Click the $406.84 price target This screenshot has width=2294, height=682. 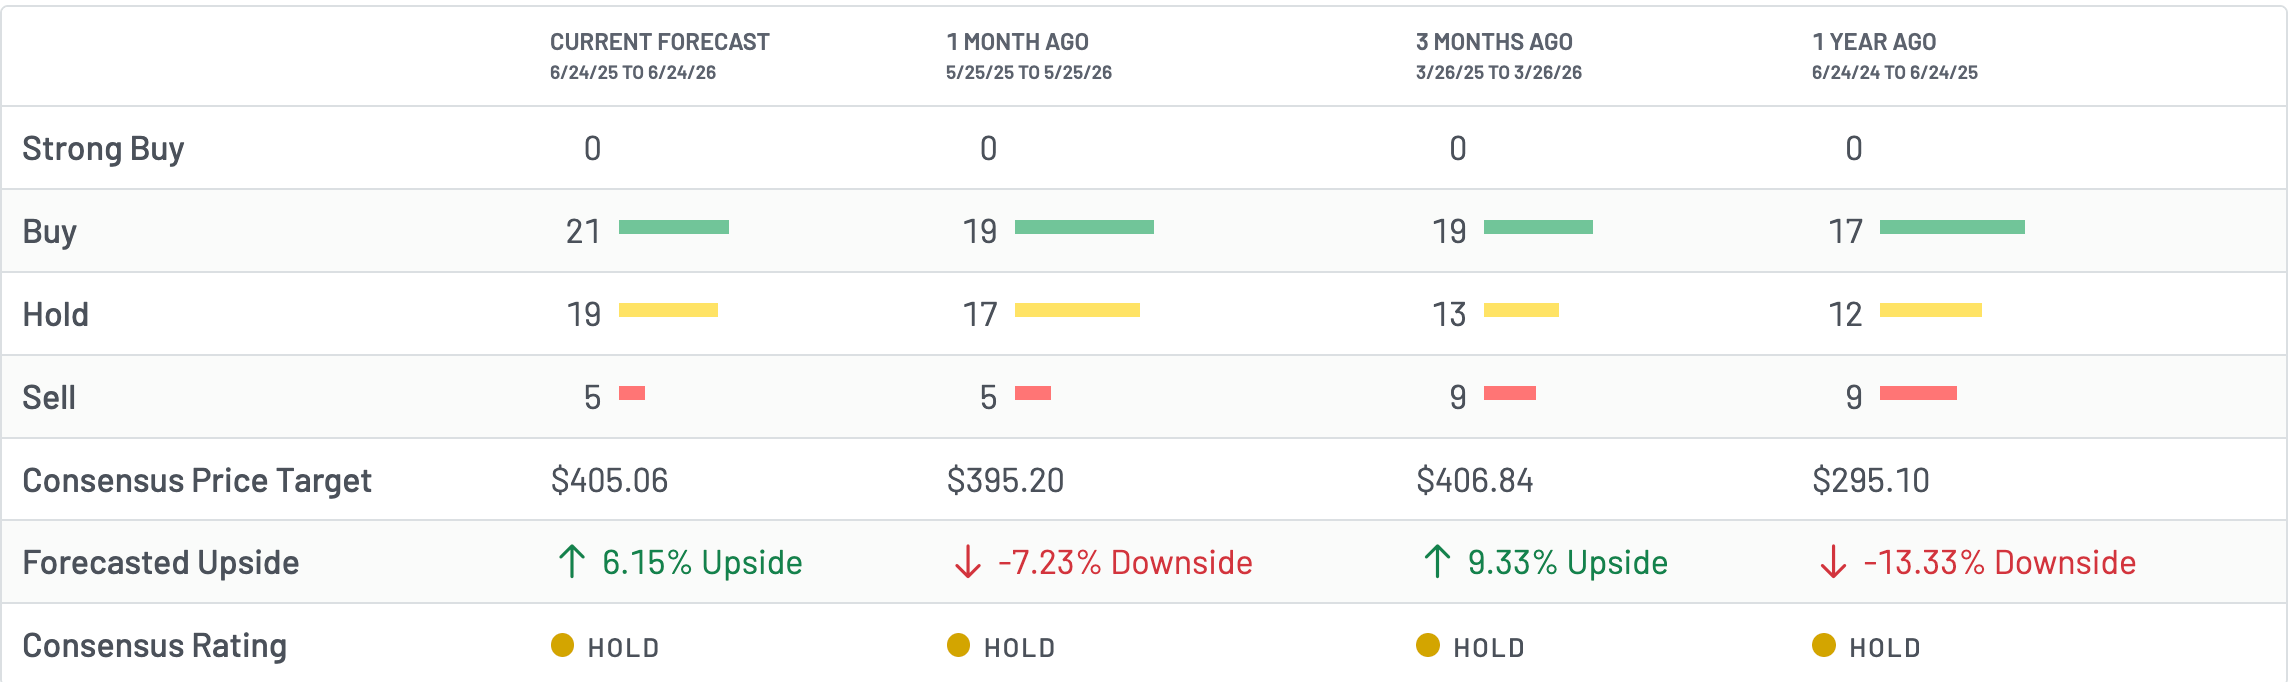click(1475, 480)
